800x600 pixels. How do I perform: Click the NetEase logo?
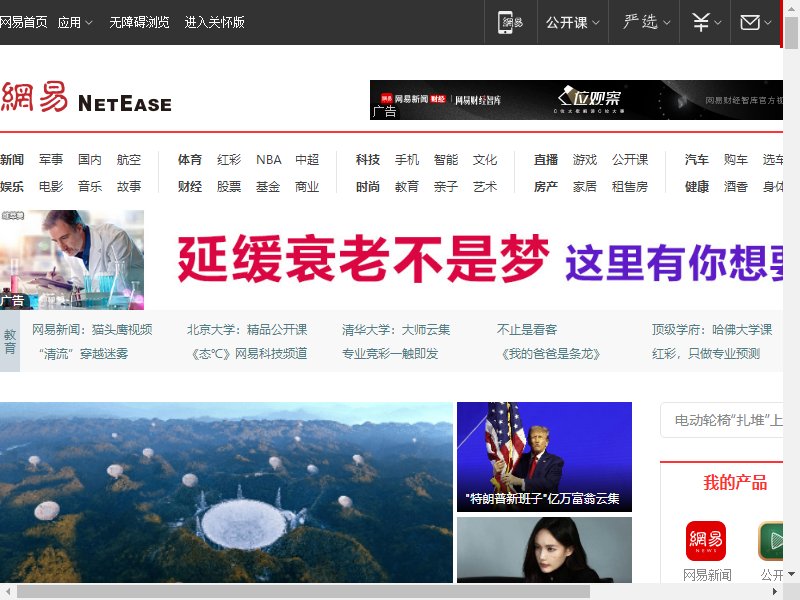pyautogui.click(x=86, y=97)
